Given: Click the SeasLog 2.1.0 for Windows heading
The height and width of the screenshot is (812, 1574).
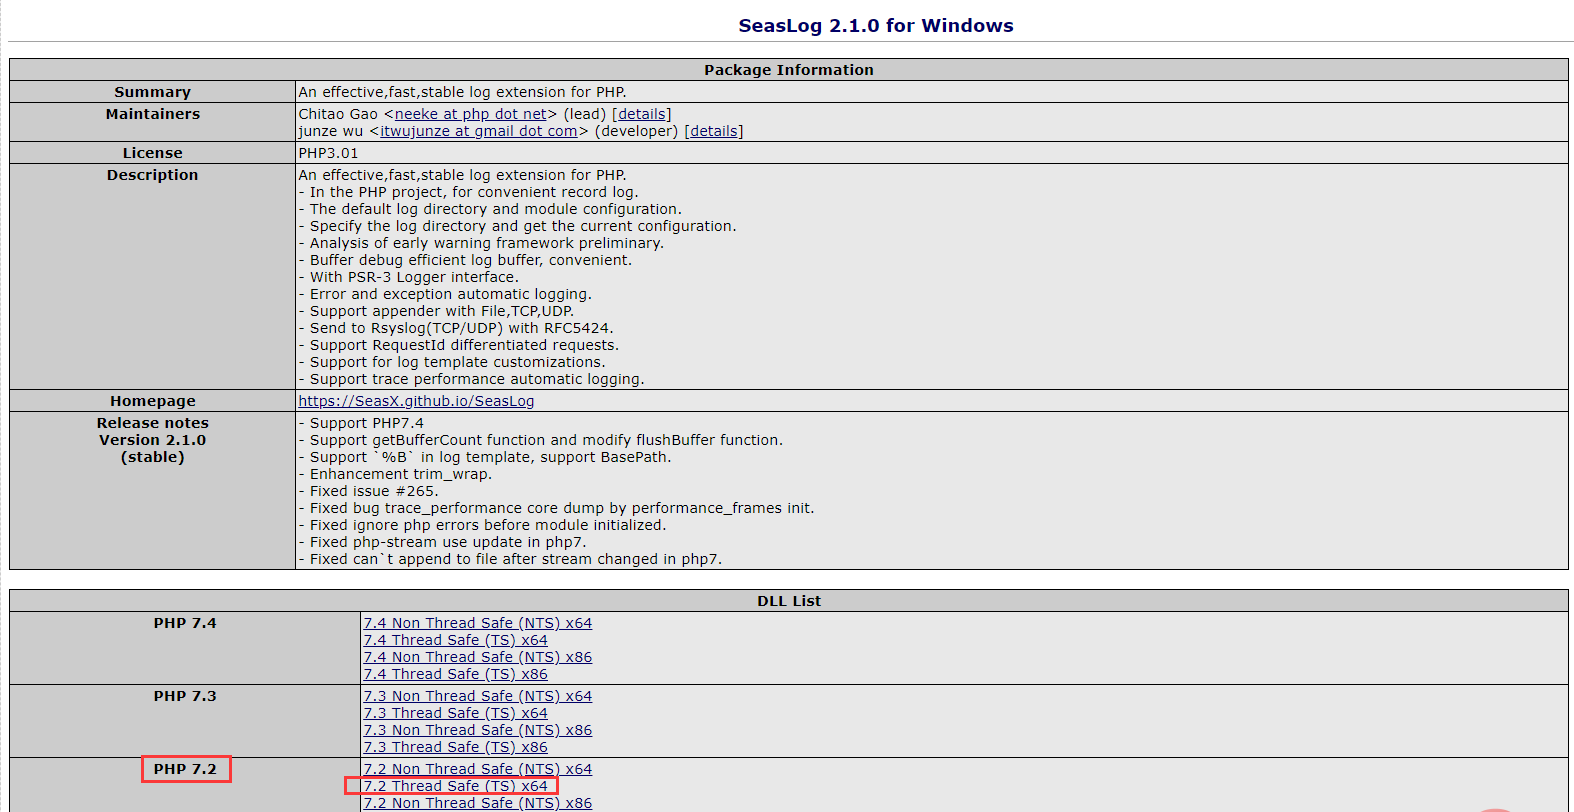Looking at the screenshot, I should [x=876, y=26].
